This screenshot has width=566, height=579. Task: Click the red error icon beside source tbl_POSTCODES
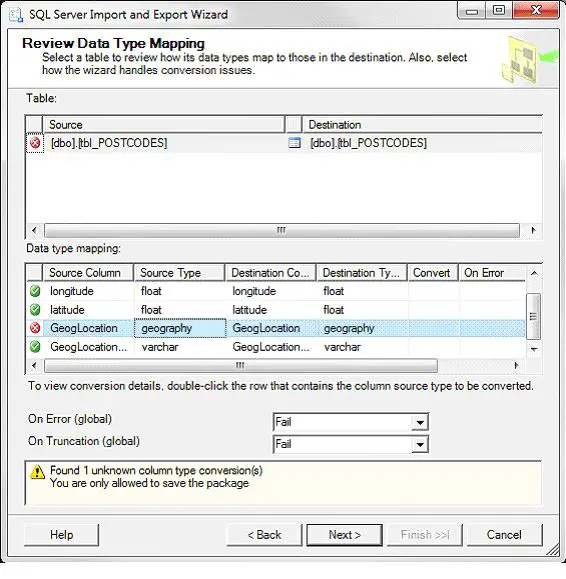[35, 143]
